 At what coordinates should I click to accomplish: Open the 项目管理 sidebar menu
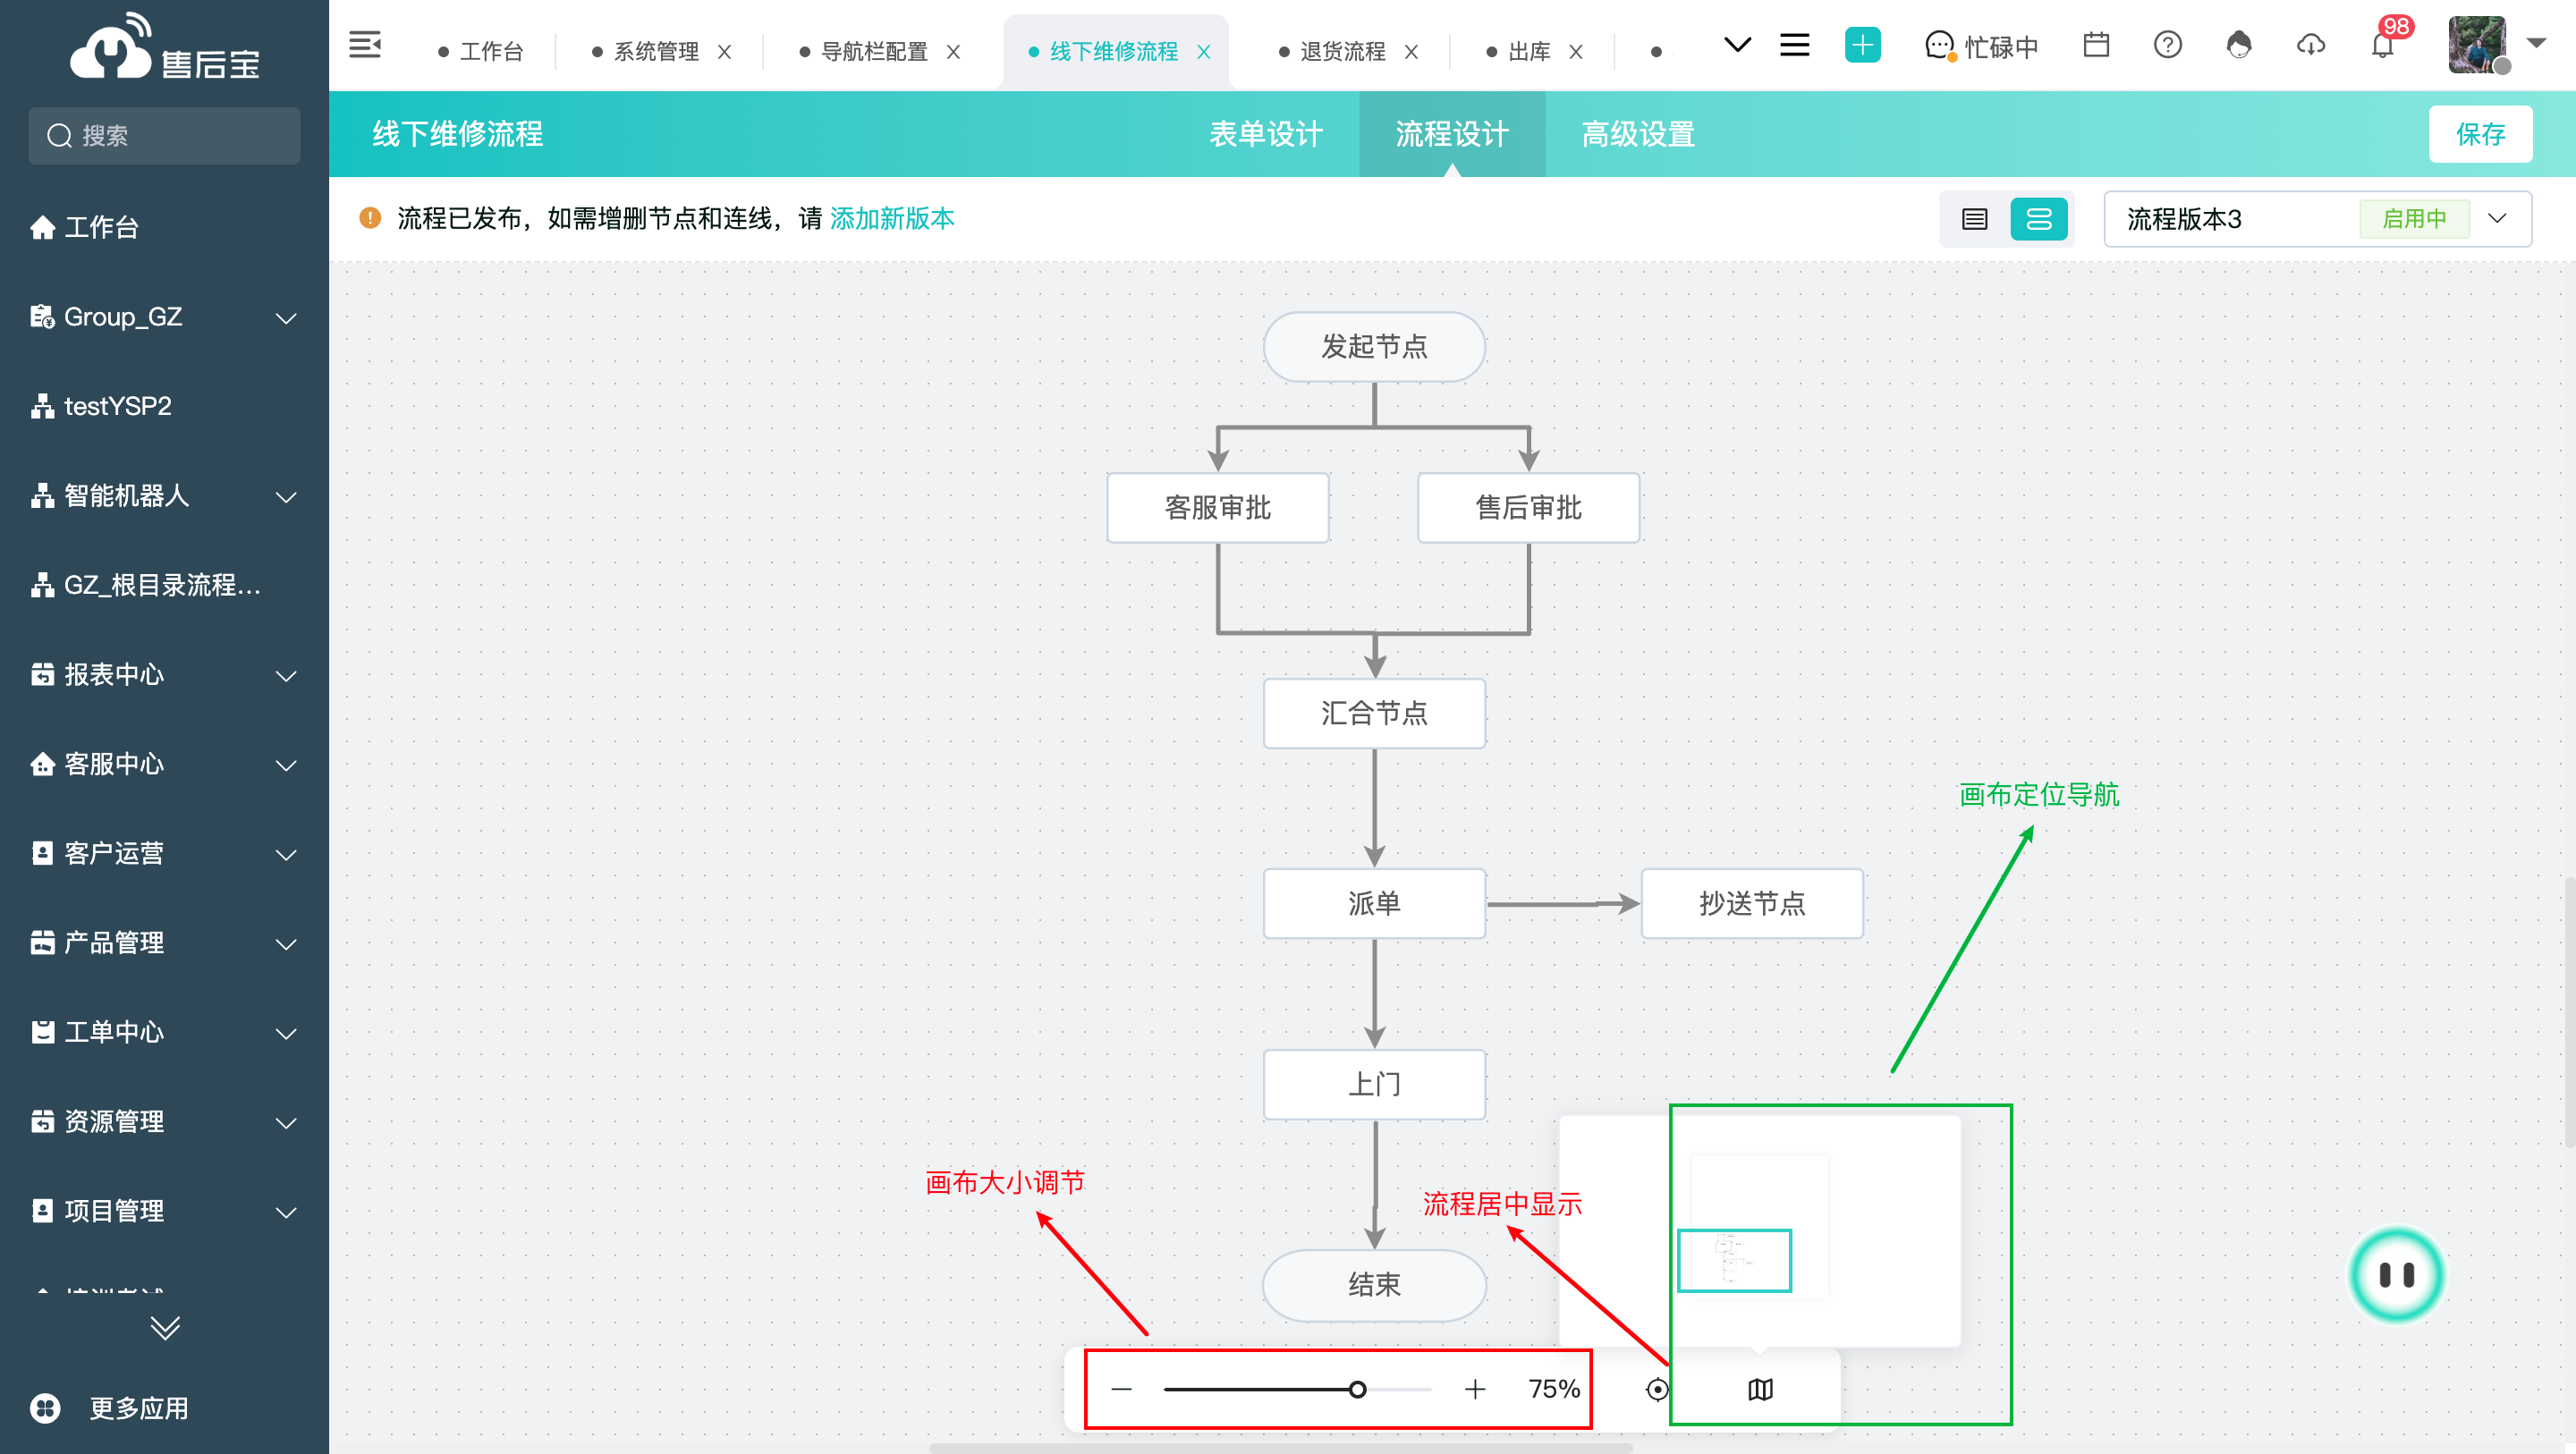(x=164, y=1211)
